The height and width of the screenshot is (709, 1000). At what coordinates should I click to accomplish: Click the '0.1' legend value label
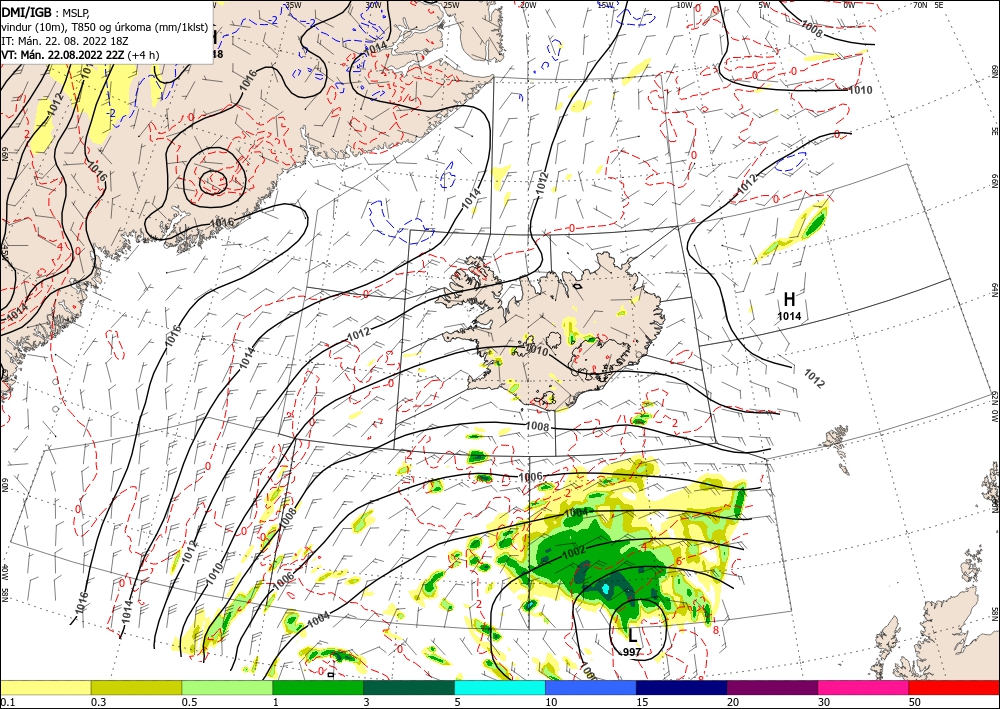point(6,702)
